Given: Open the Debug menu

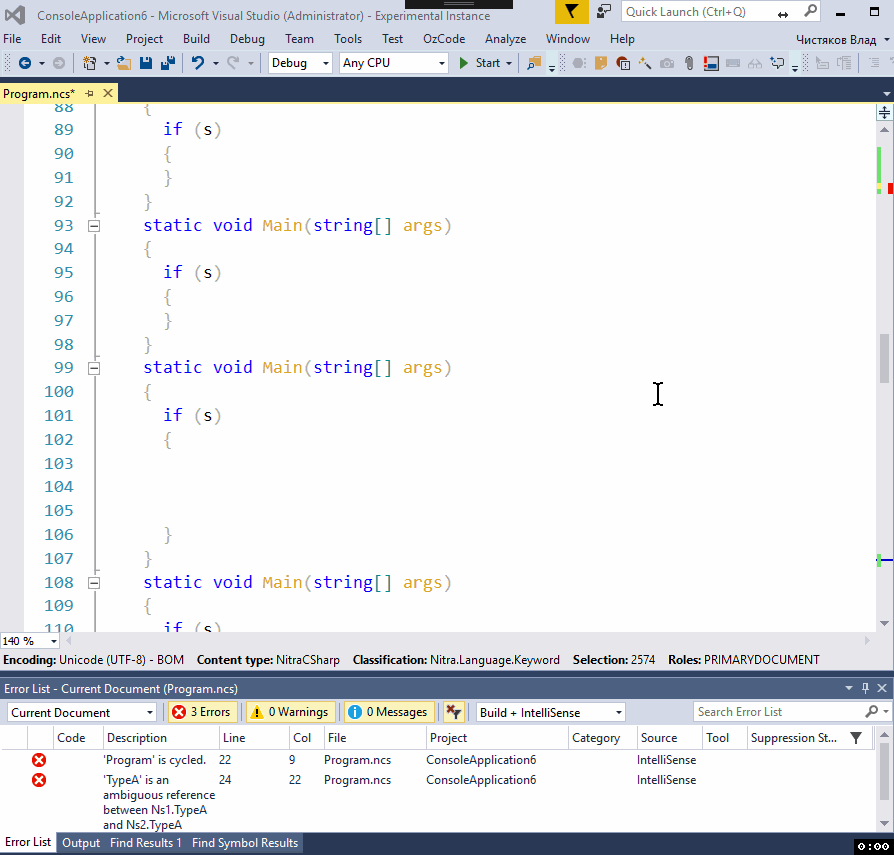Looking at the screenshot, I should (247, 39).
